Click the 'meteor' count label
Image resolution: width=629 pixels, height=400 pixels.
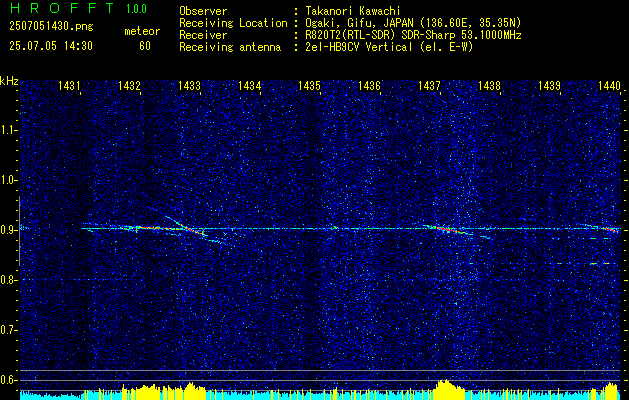coord(142,31)
